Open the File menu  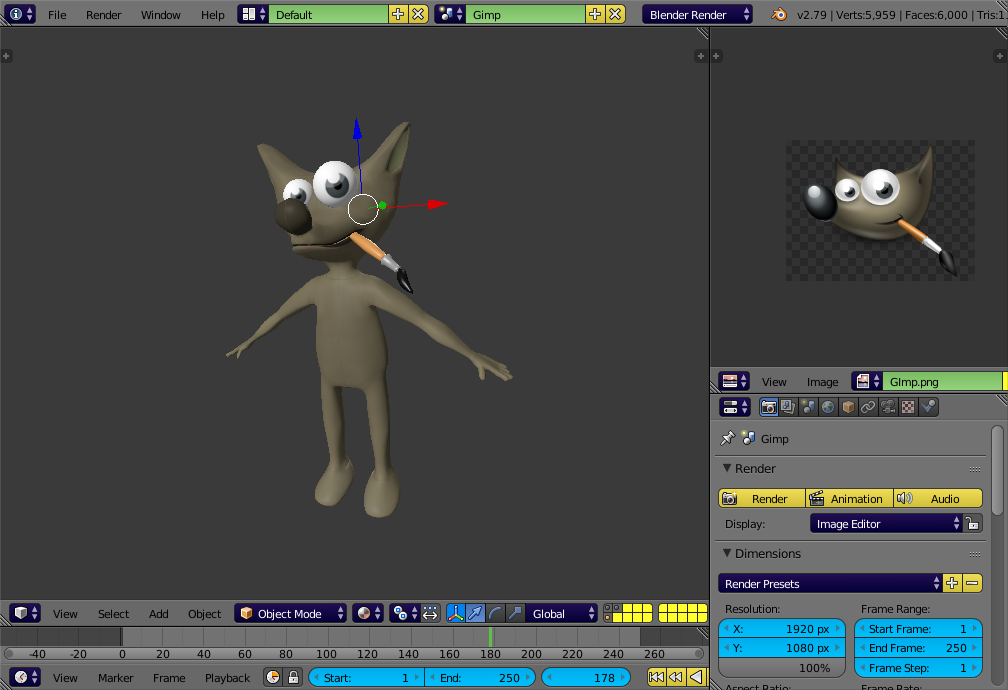(57, 15)
